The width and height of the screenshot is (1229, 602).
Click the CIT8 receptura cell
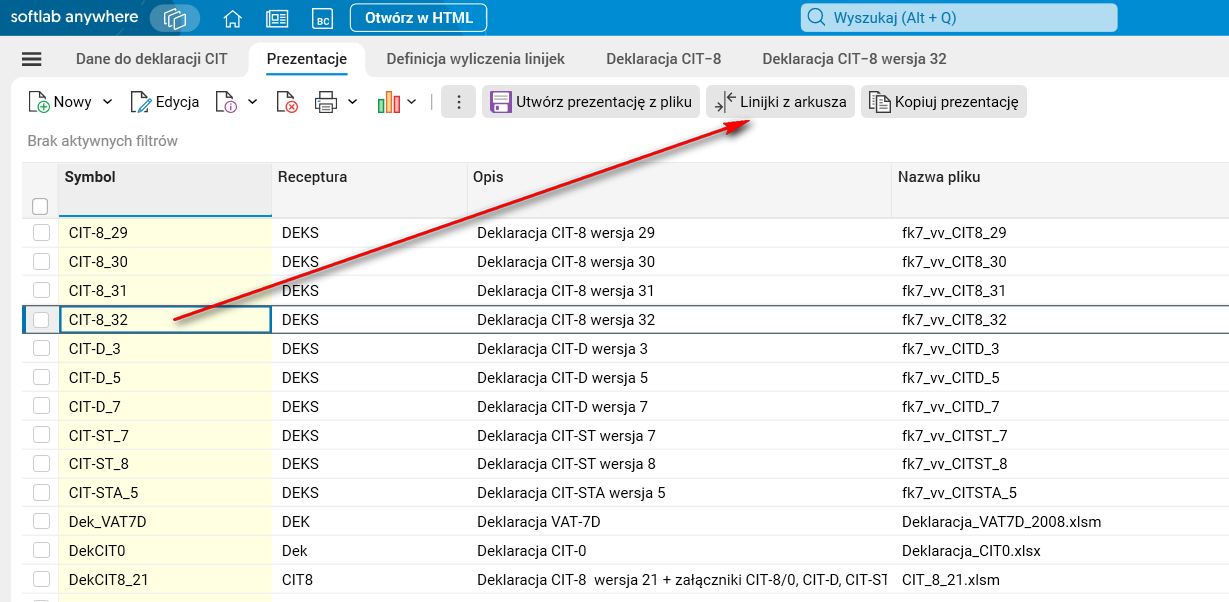tap(369, 580)
